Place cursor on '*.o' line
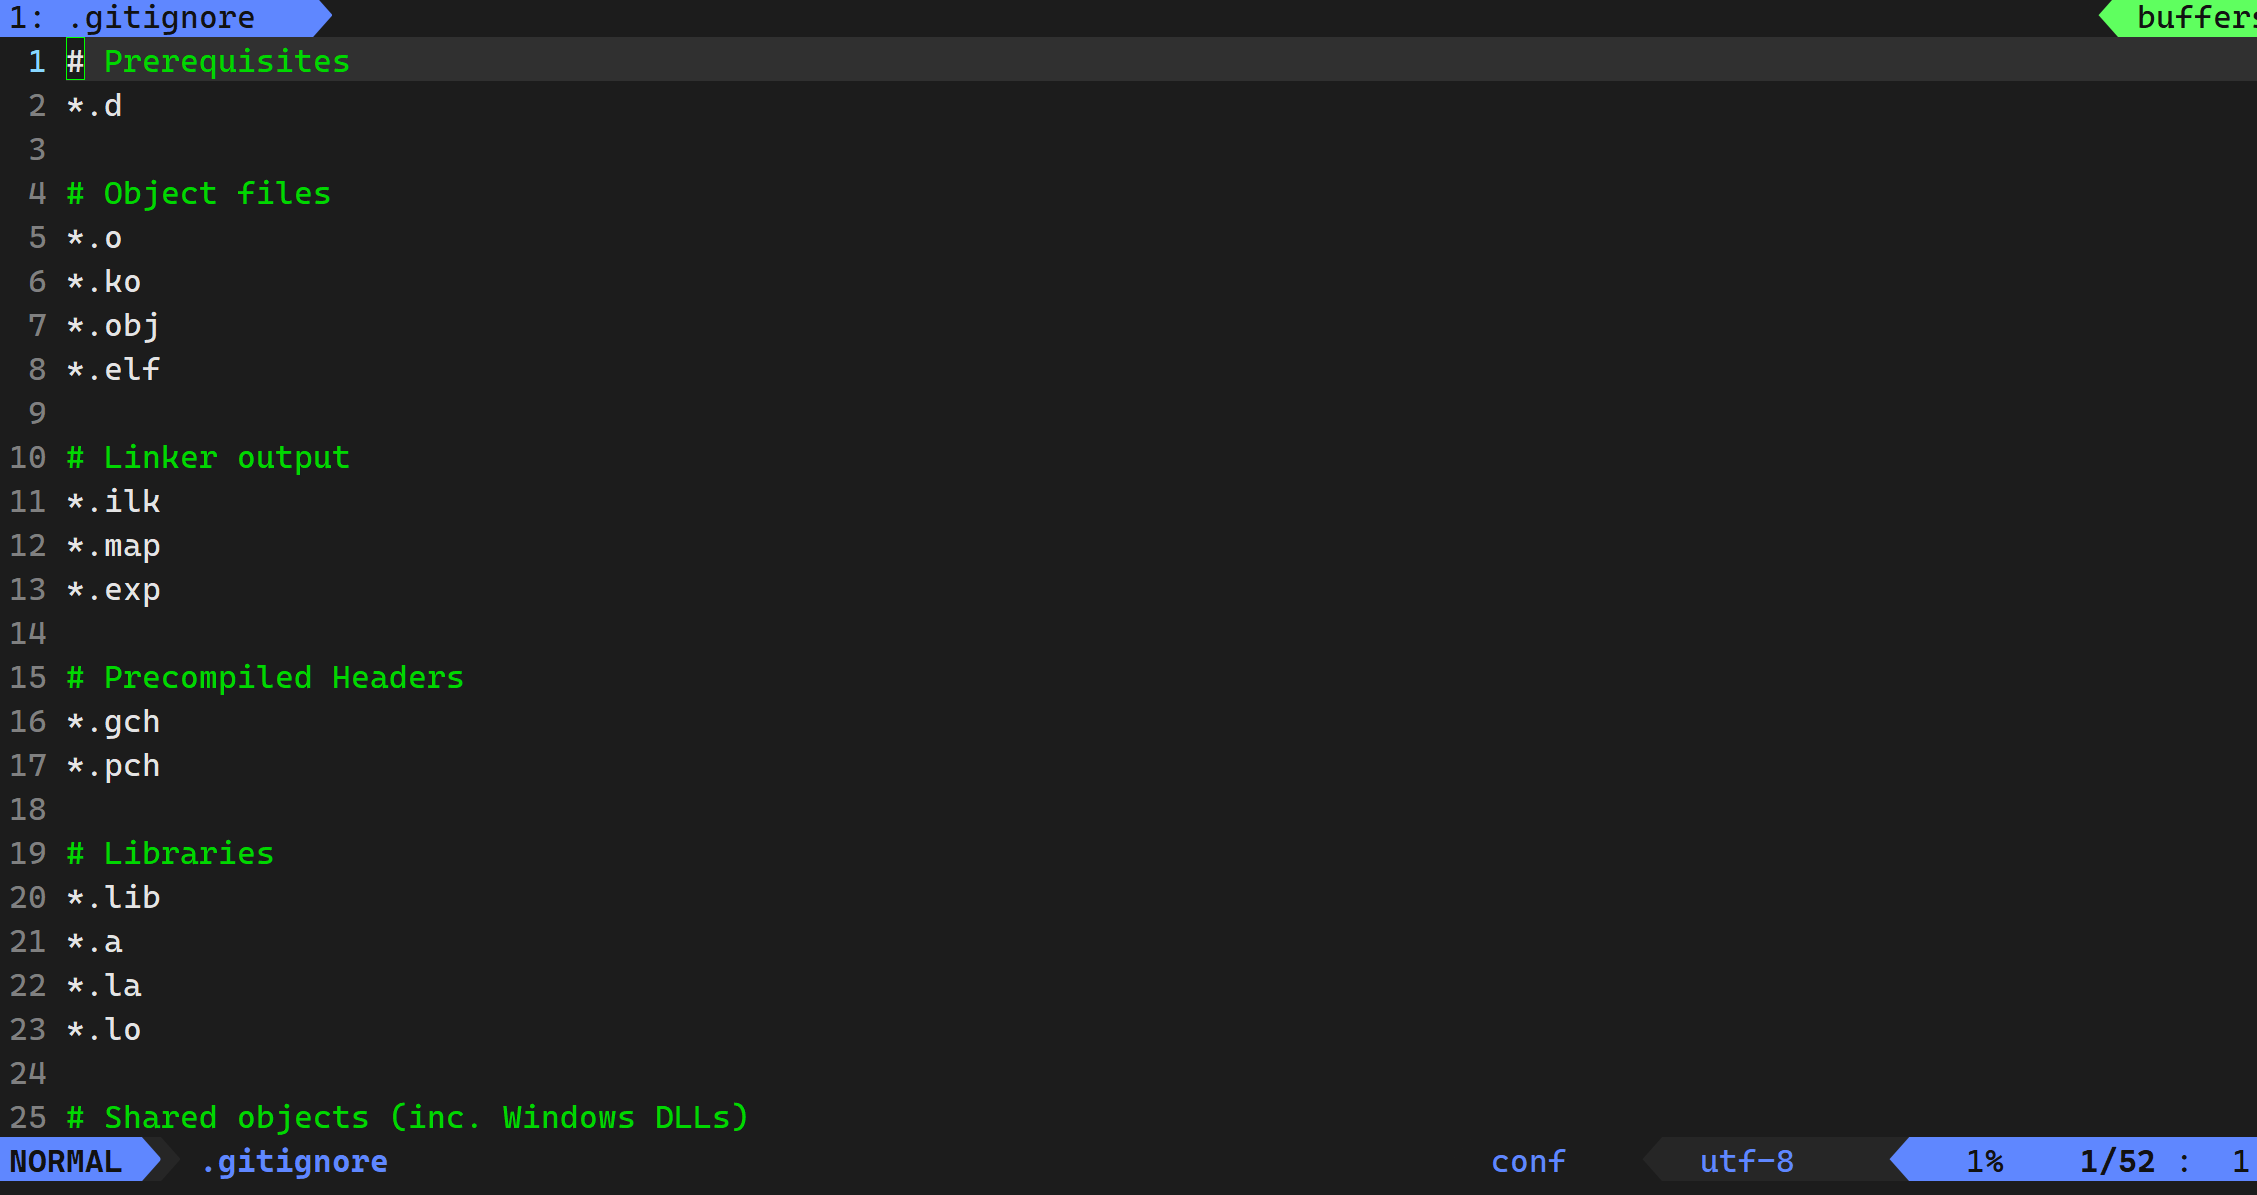This screenshot has width=2257, height=1195. click(x=95, y=237)
